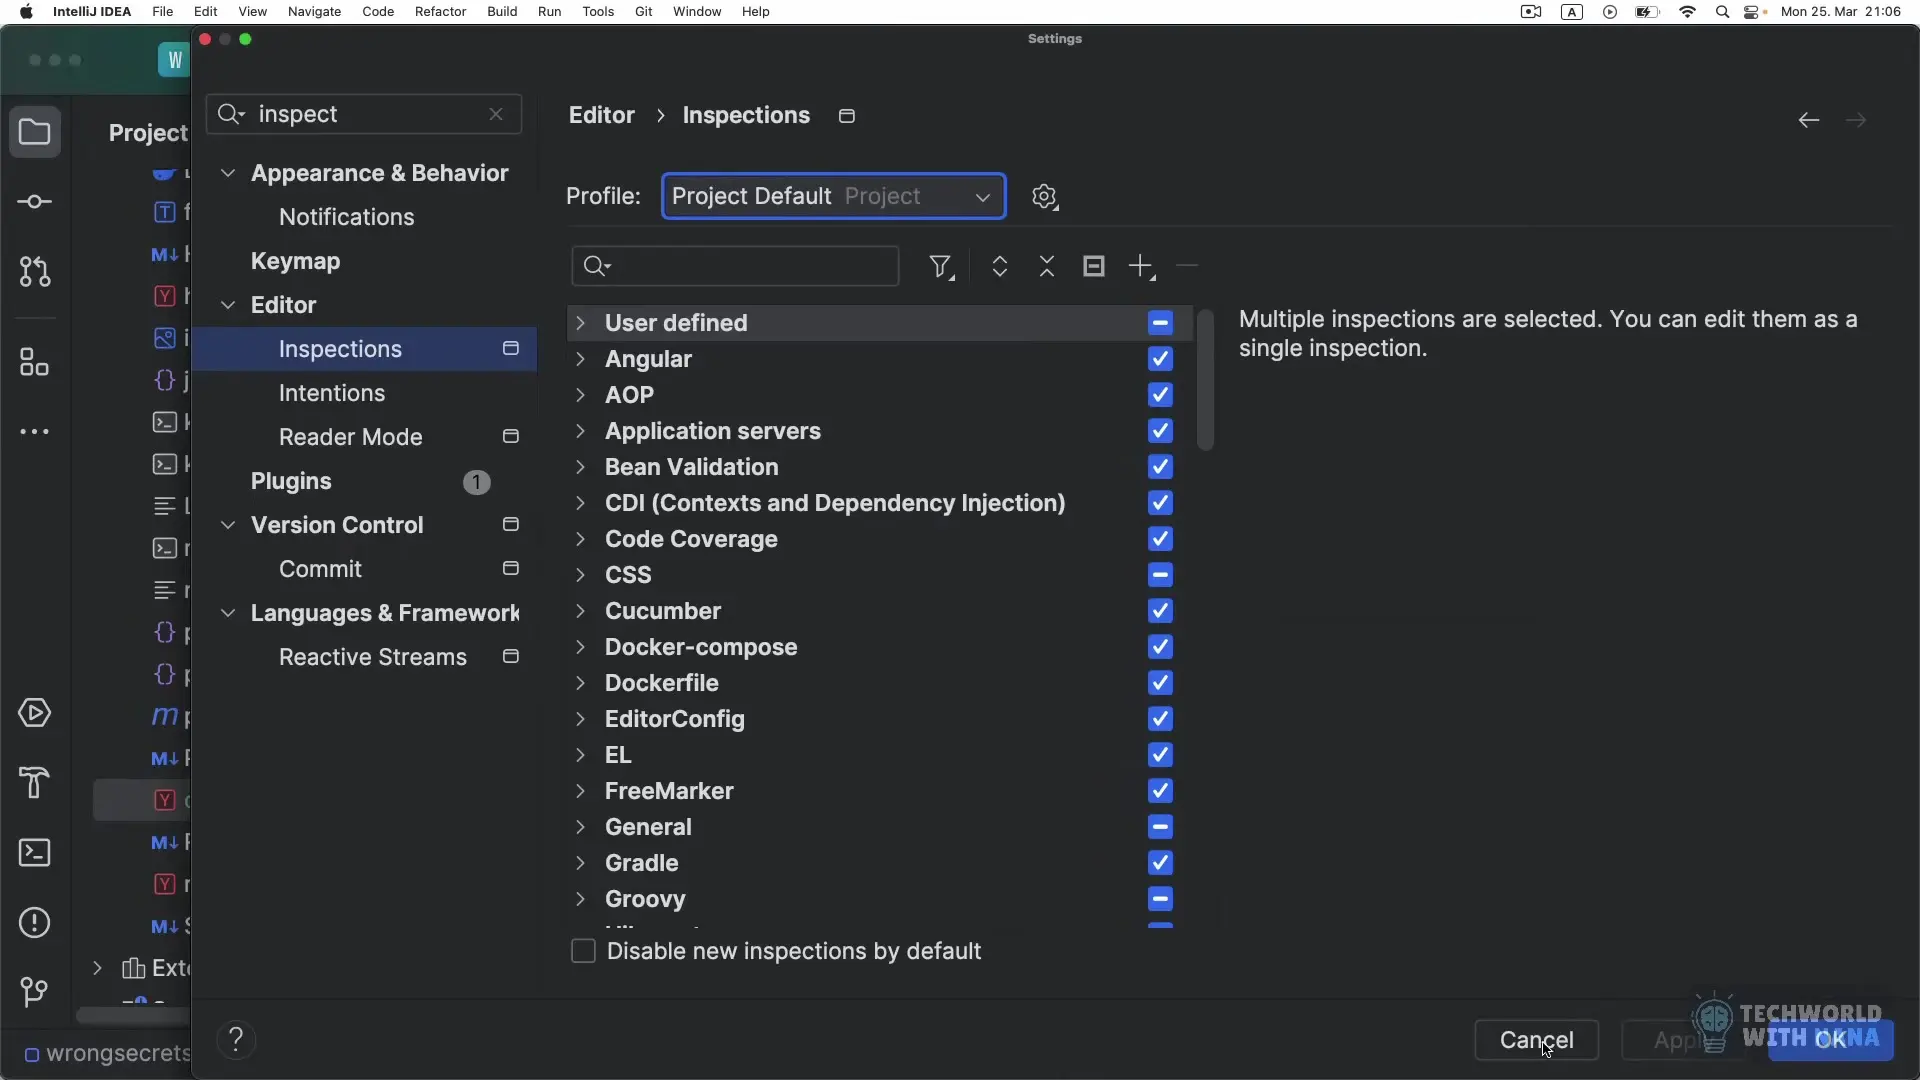Image resolution: width=1920 pixels, height=1080 pixels.
Task: Collapse the Languages & Frameworks section
Action: 228,613
